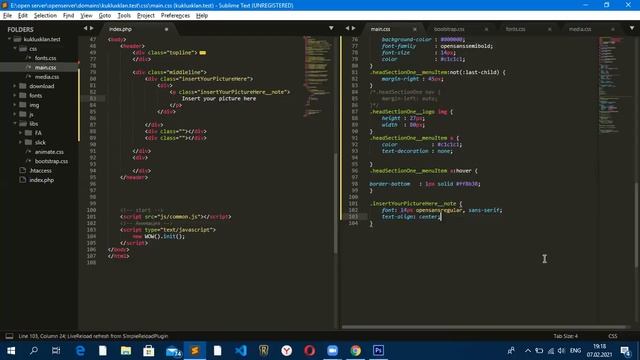Open notification center in system tray

pos(626,351)
